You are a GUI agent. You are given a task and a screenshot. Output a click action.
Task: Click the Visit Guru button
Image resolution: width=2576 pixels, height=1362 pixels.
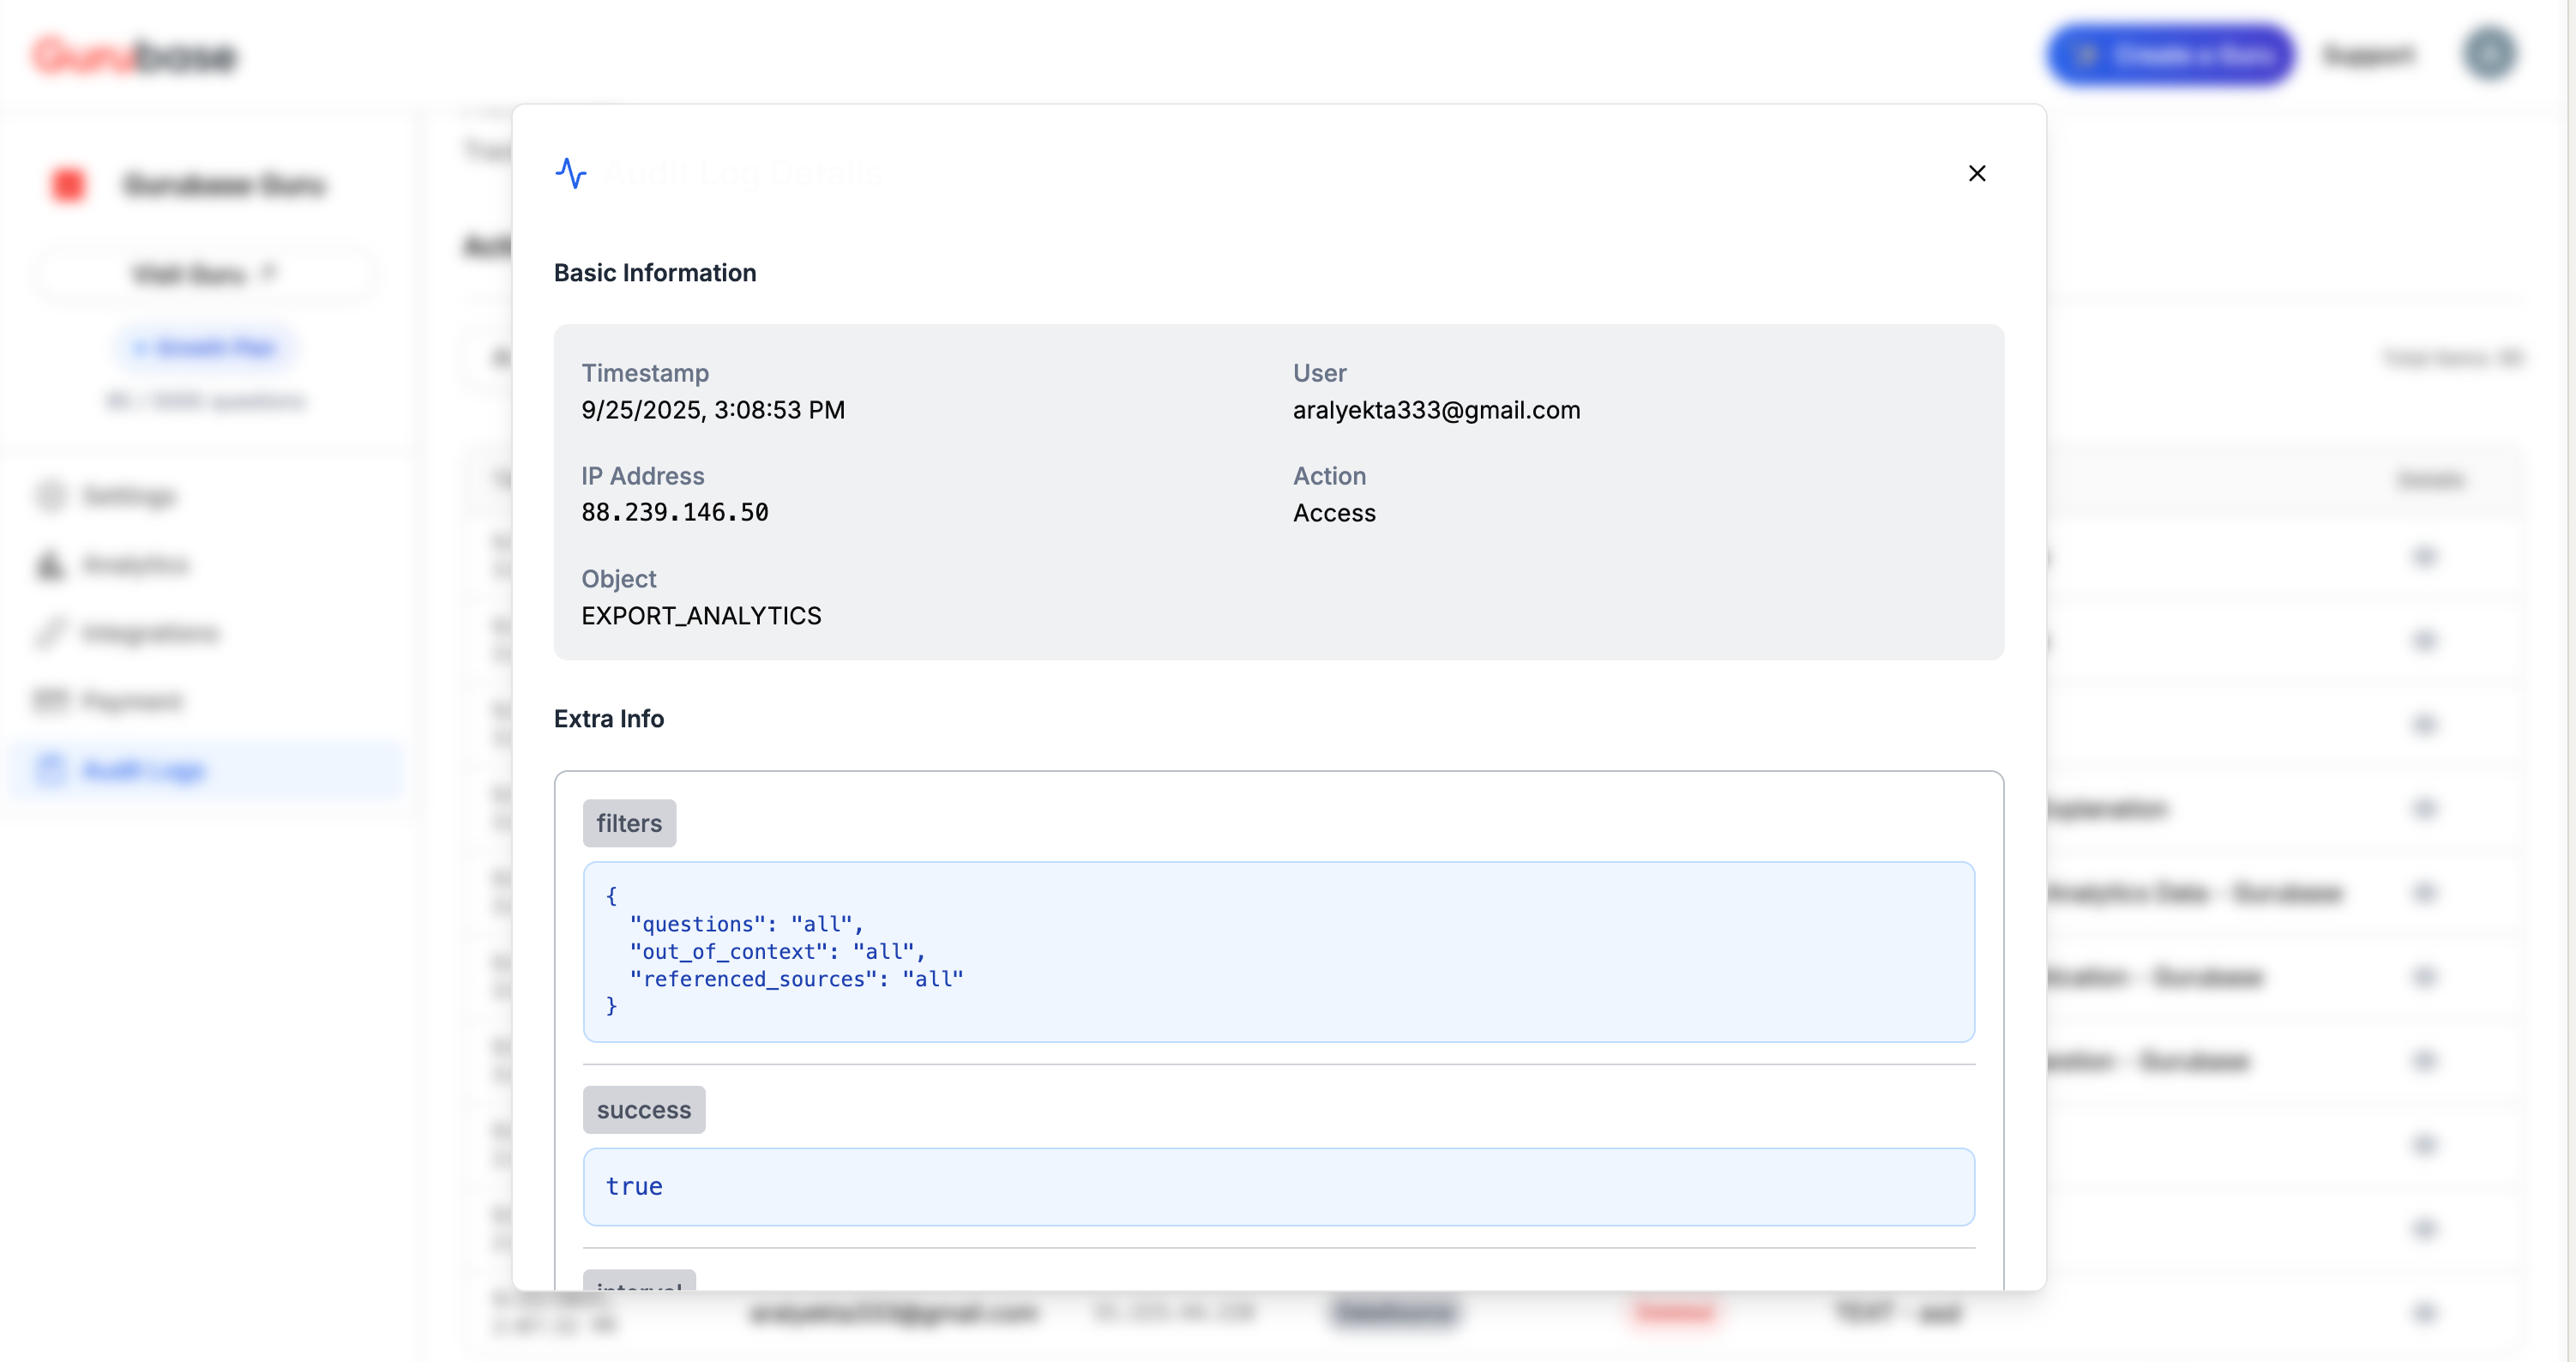[205, 274]
